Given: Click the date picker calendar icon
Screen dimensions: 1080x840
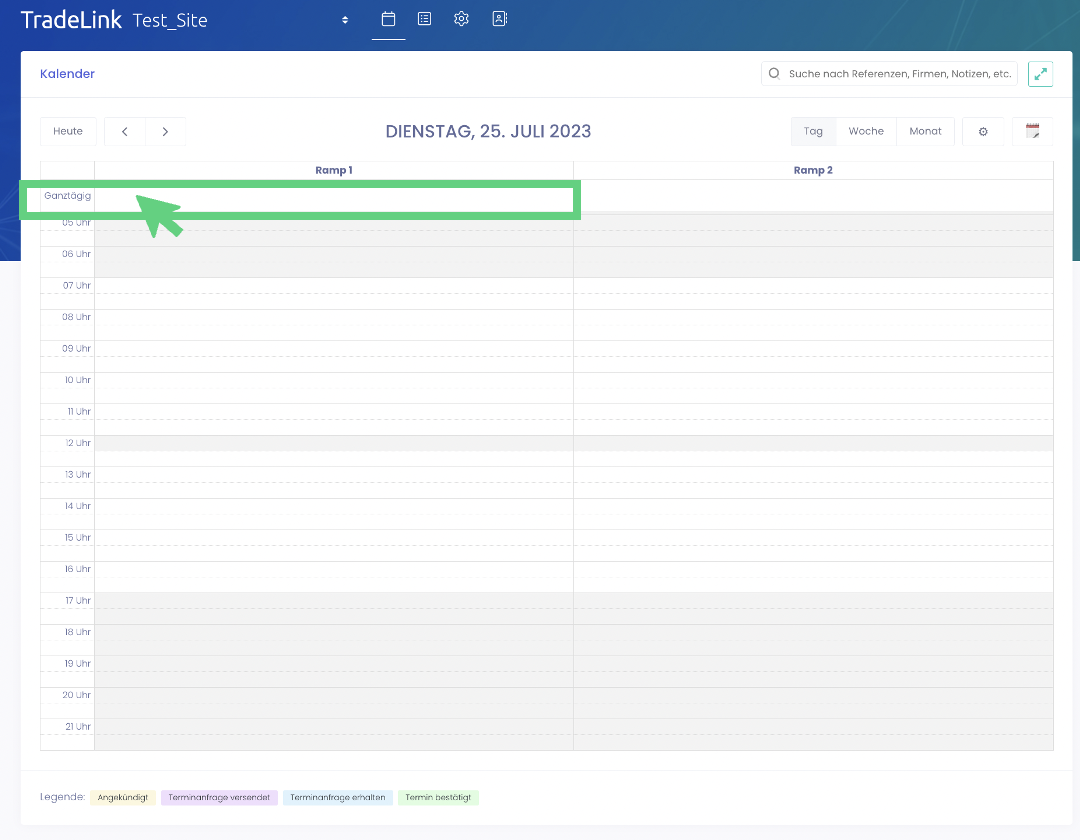Looking at the screenshot, I should (1032, 132).
